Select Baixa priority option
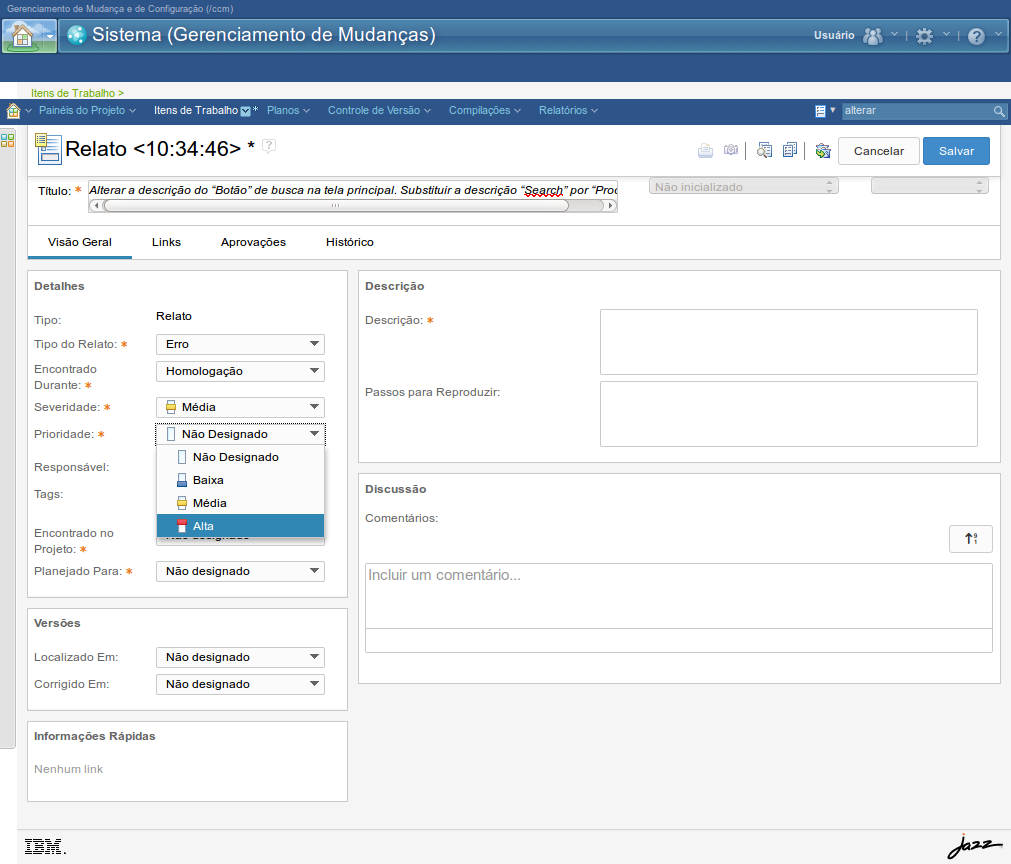This screenshot has height=864, width=1011. [240, 480]
